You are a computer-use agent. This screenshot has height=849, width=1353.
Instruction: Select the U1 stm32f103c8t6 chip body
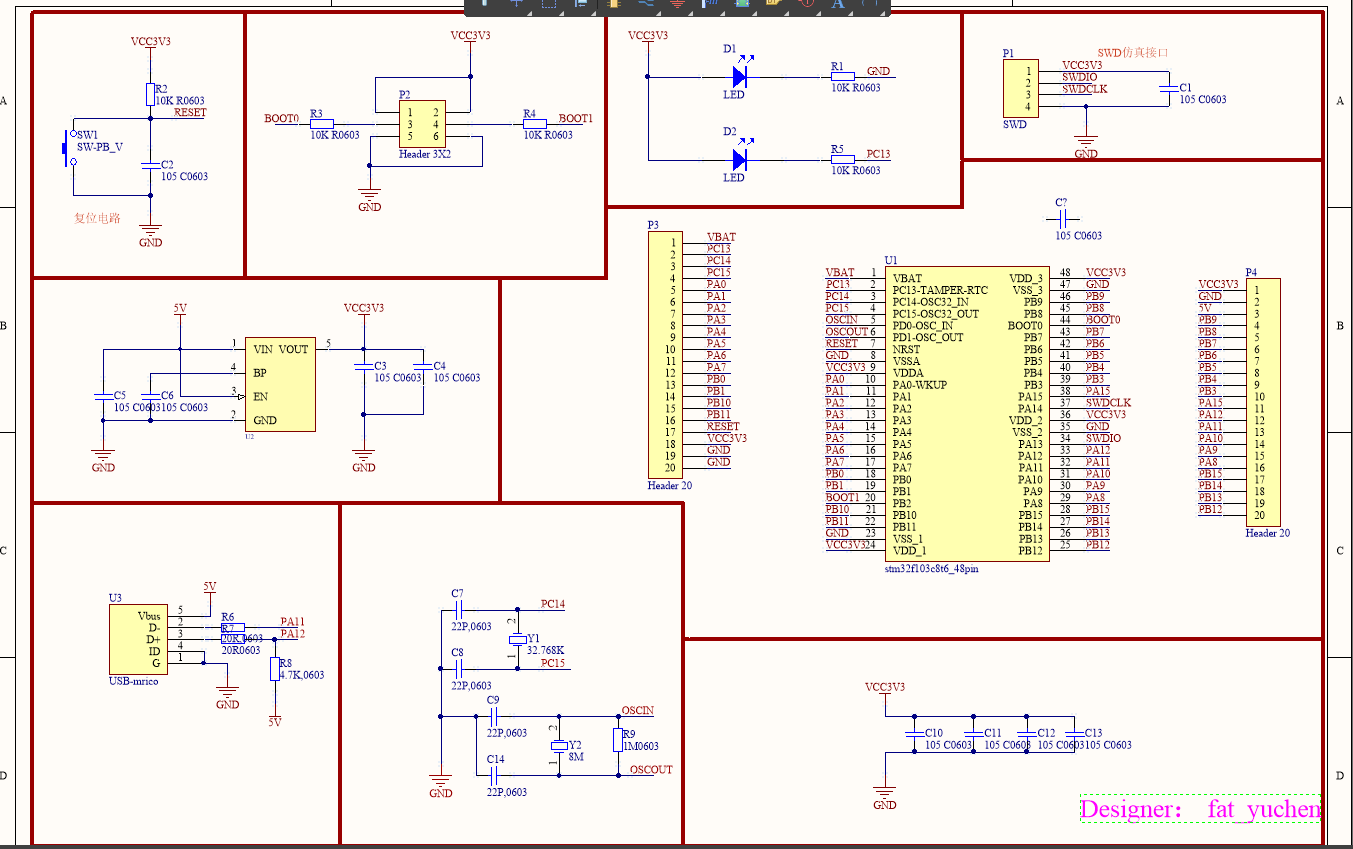pos(967,414)
